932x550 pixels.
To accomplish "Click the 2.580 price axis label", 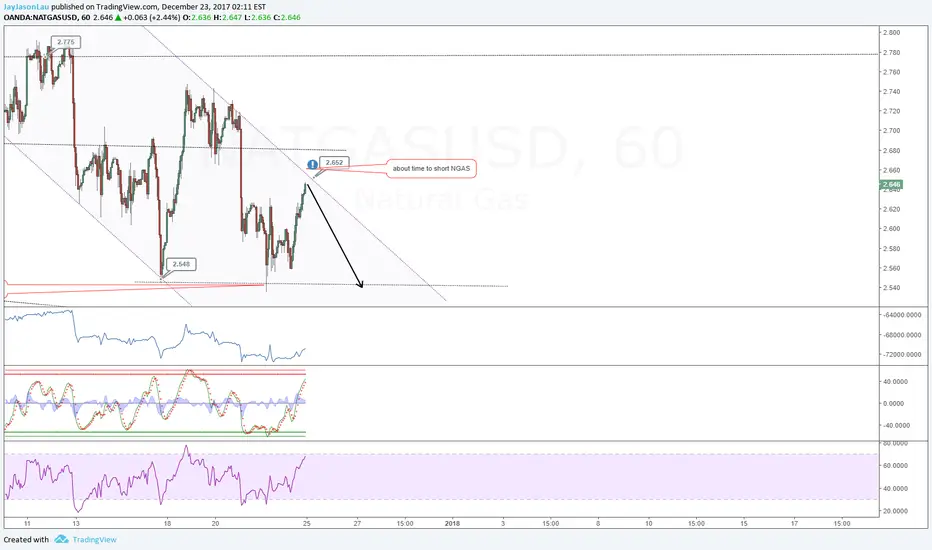I will (892, 249).
